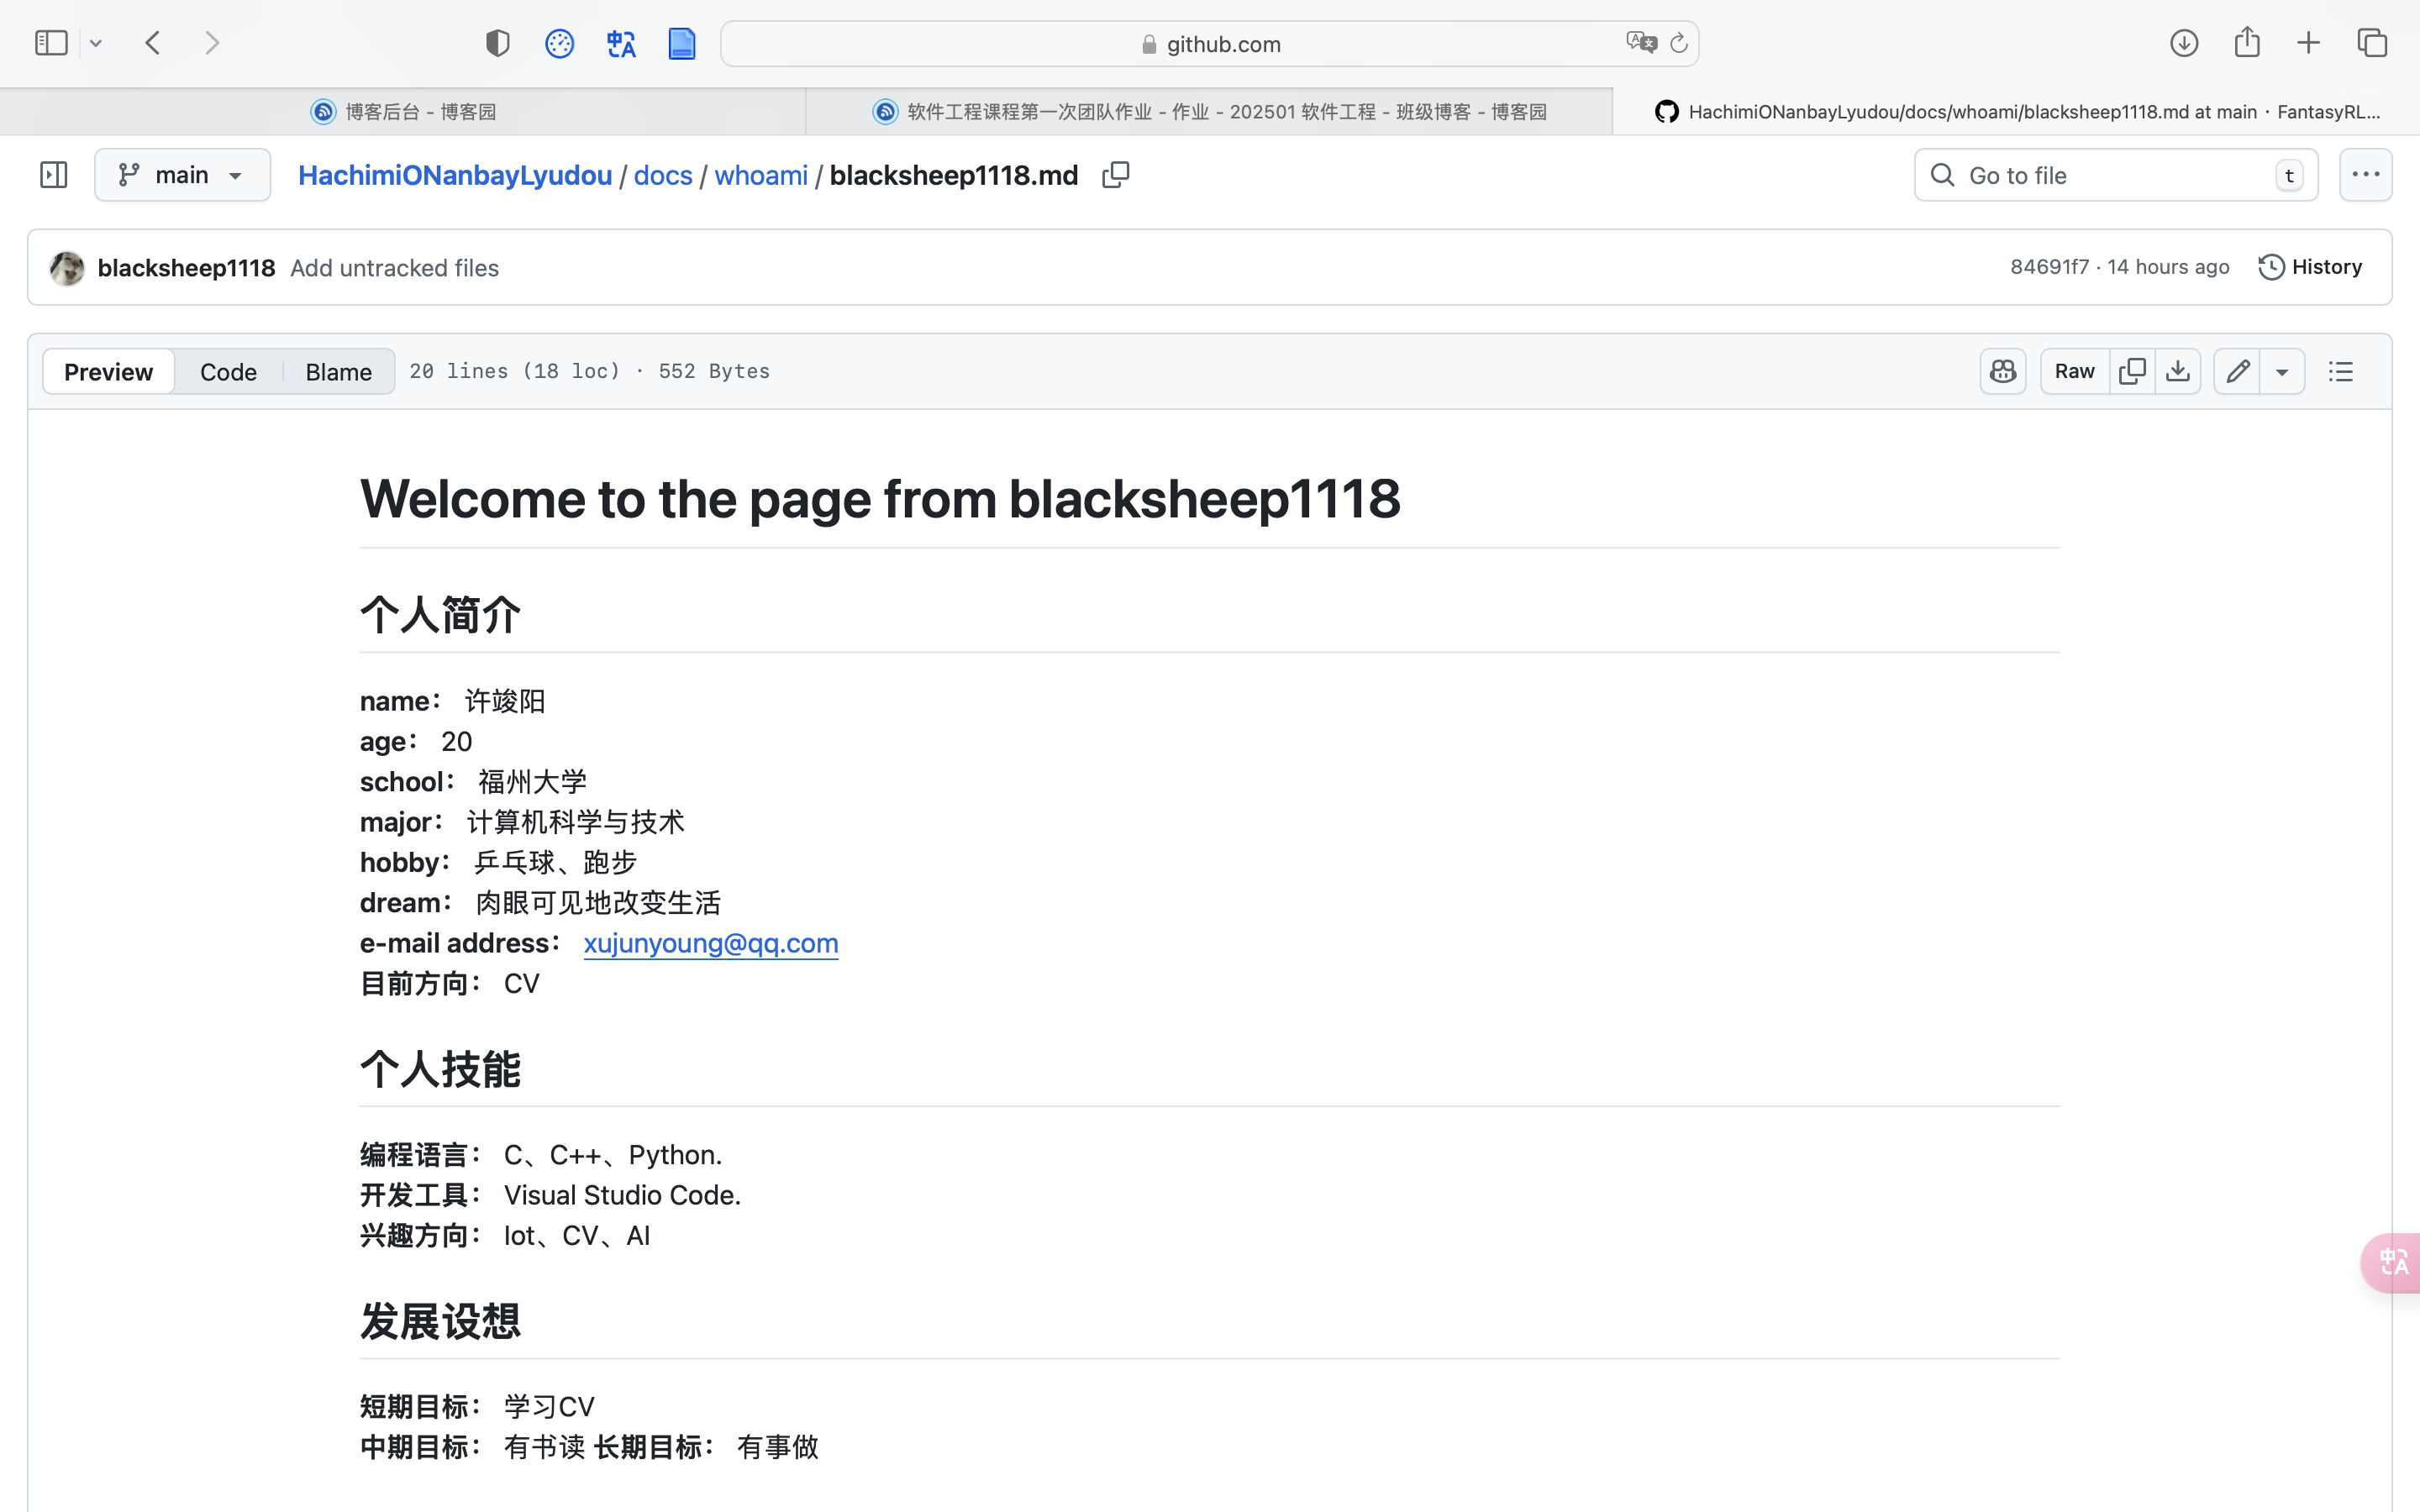Switch to the Preview view
Image resolution: width=2420 pixels, height=1512 pixels.
tap(108, 372)
